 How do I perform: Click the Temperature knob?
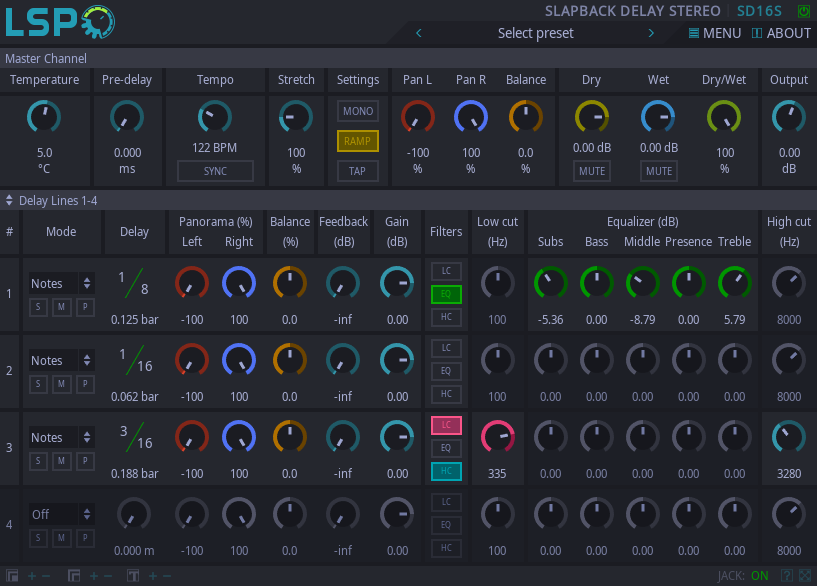click(44, 118)
